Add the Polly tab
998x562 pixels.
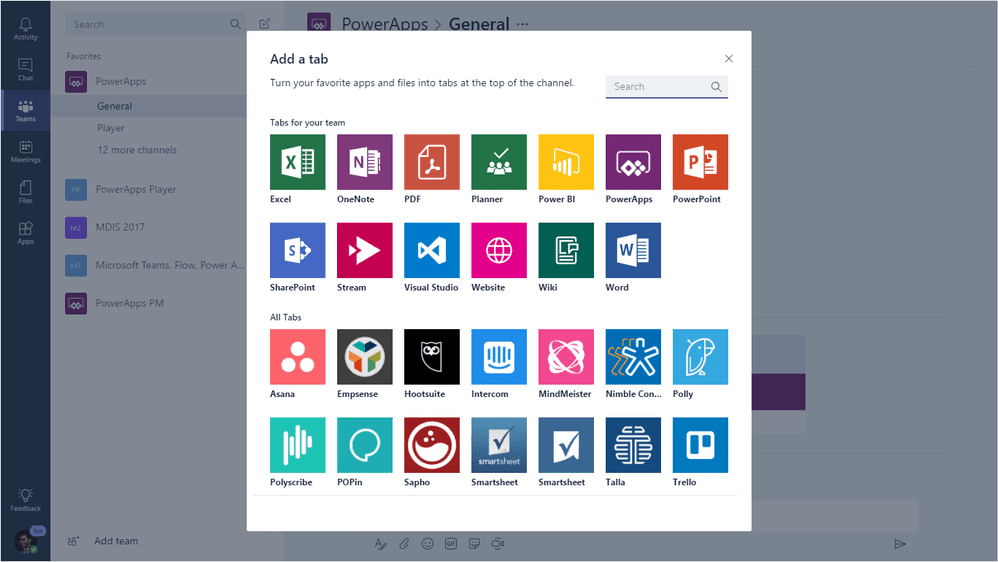(700, 356)
